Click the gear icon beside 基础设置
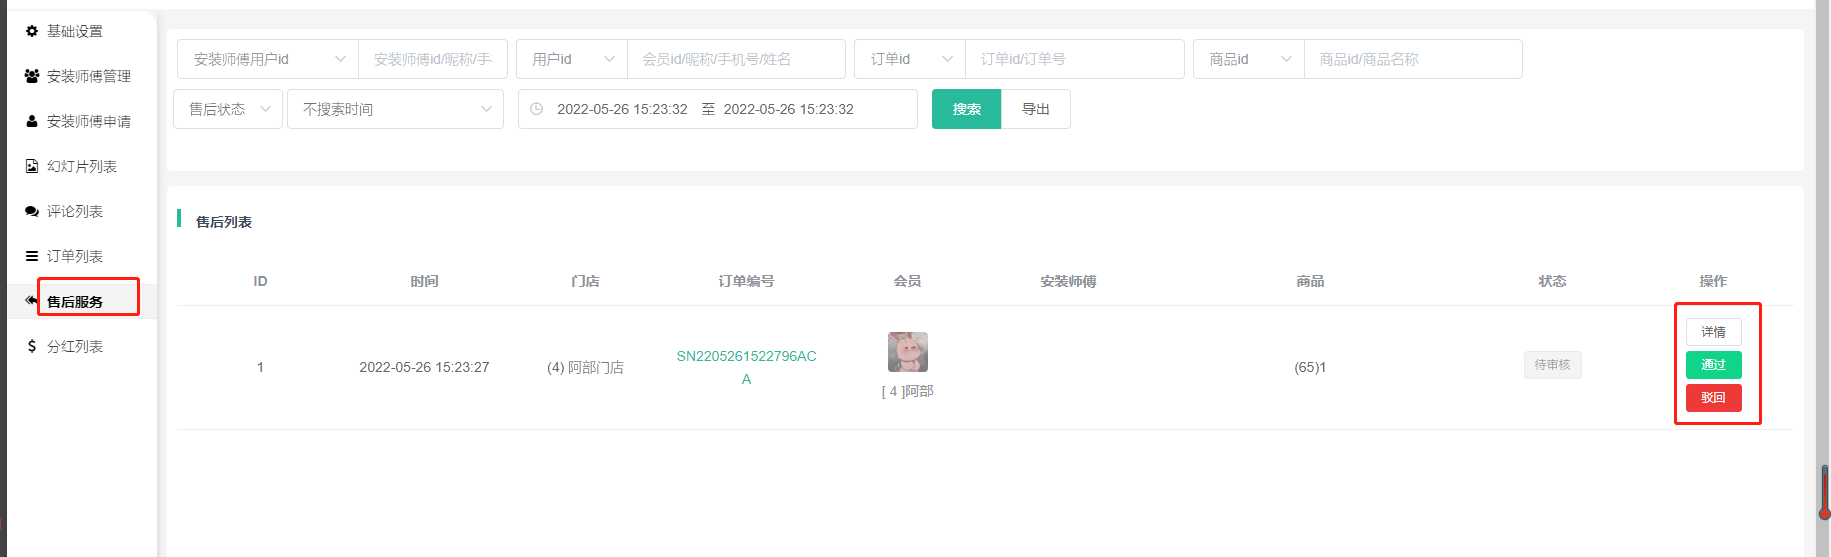 (x=32, y=31)
